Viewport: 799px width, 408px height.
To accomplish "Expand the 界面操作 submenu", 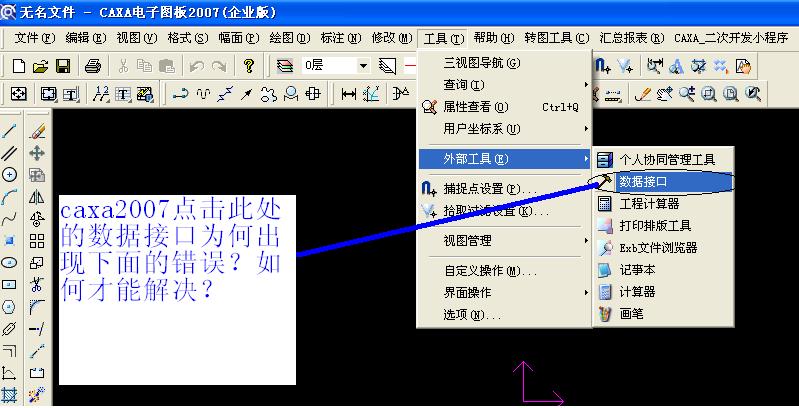I will (x=504, y=293).
